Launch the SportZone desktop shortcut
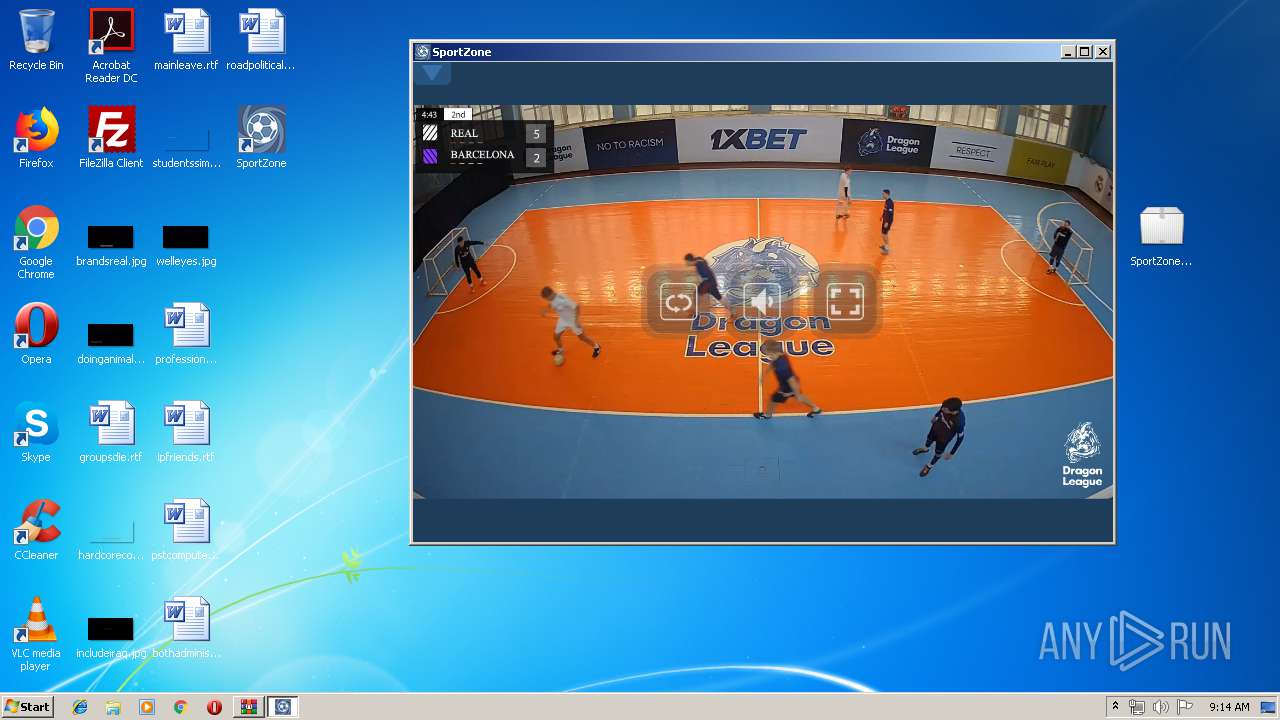The image size is (1280, 720). pos(261,138)
